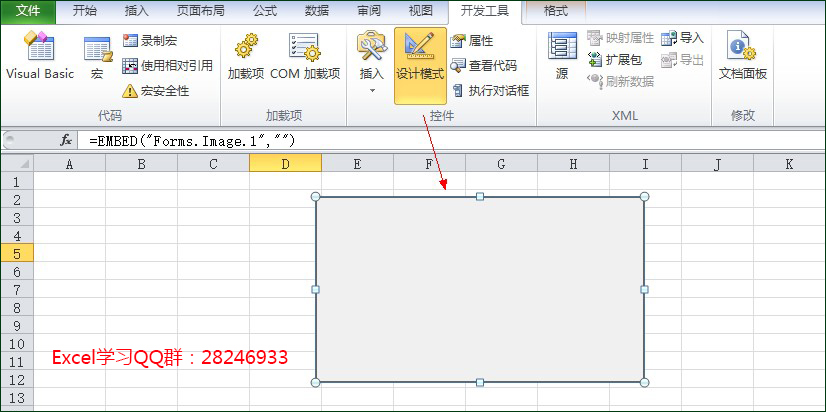Open 文档面板 document panel
Viewport: 826px width, 412px height.
point(743,56)
